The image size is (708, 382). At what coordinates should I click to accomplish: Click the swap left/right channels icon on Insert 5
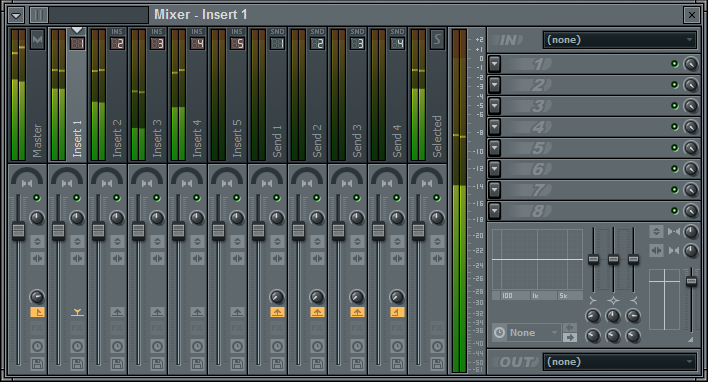pos(237,258)
